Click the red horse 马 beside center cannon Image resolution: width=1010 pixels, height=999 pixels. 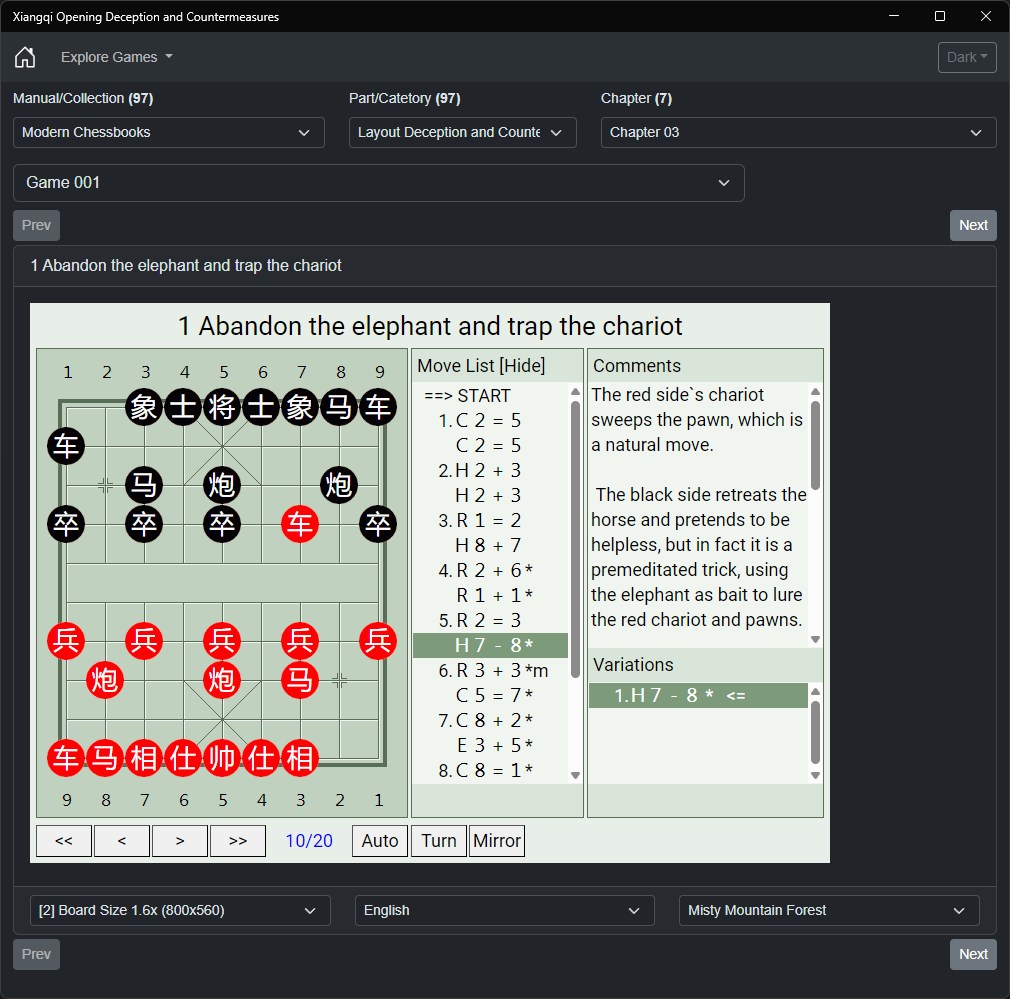click(300, 680)
